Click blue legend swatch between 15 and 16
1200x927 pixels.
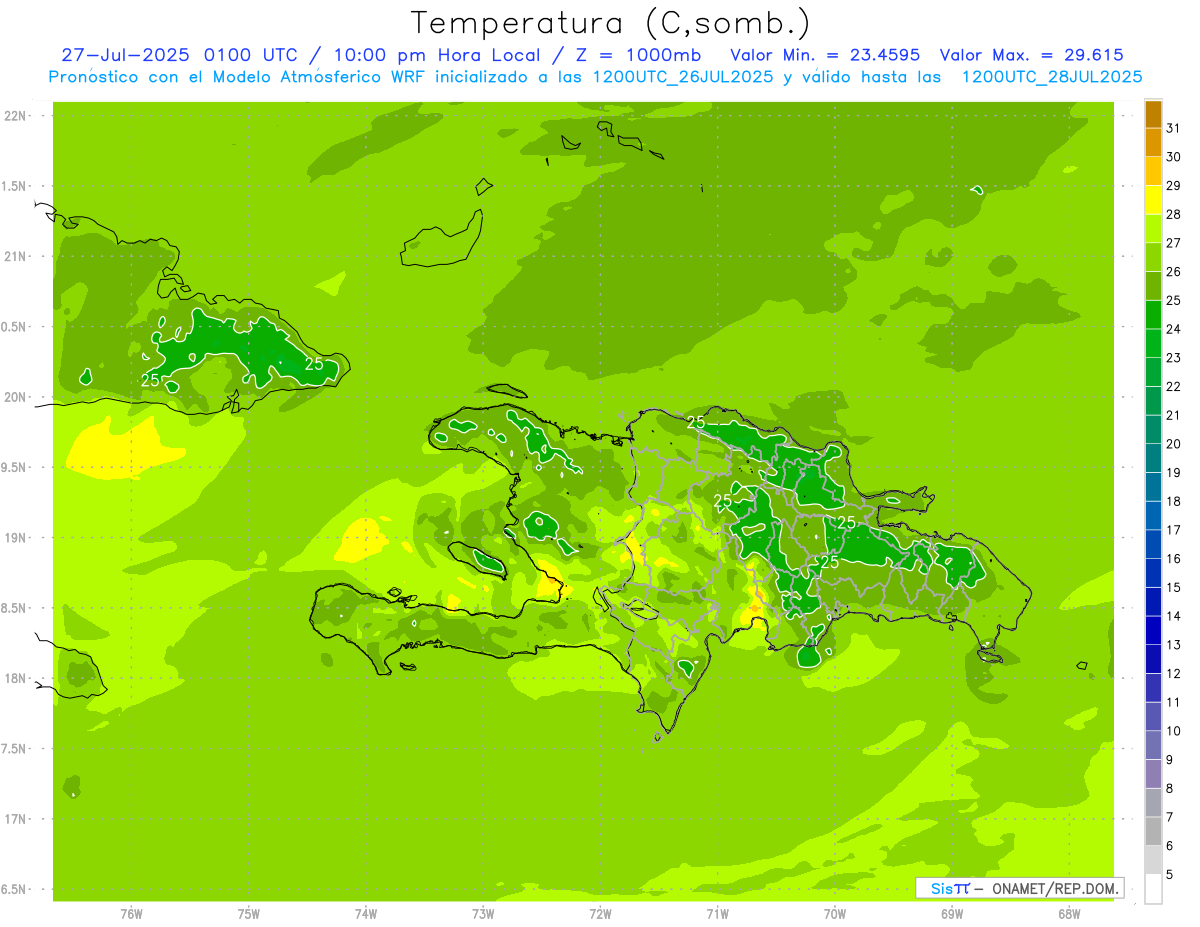coord(1153,573)
